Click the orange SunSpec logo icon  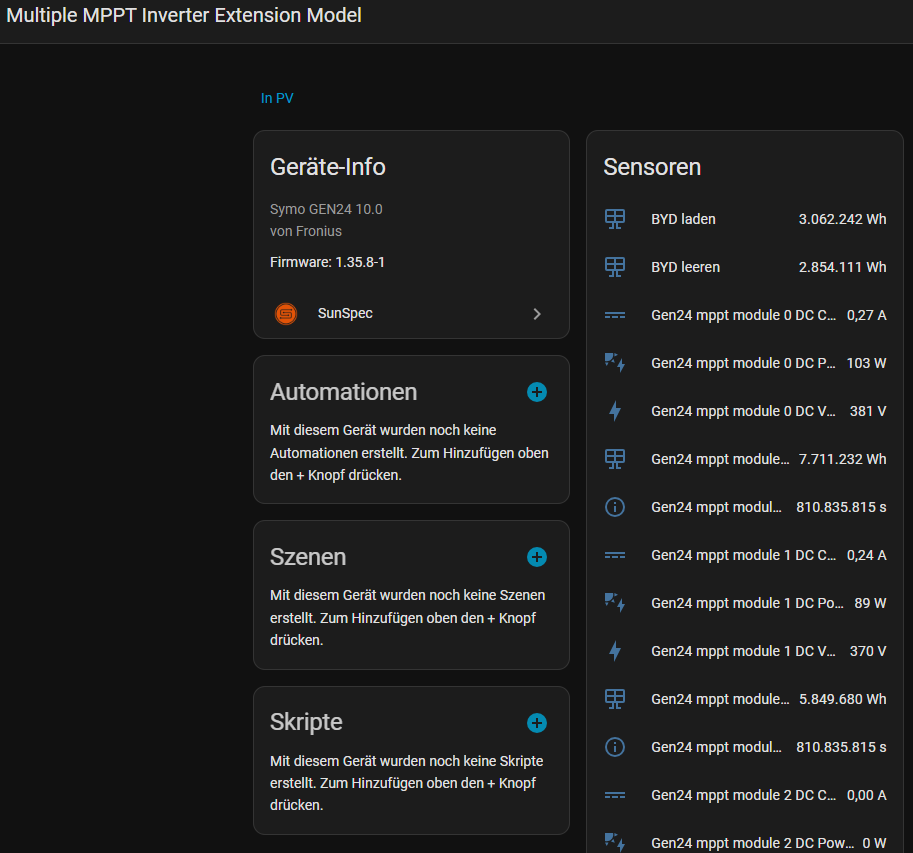click(286, 314)
